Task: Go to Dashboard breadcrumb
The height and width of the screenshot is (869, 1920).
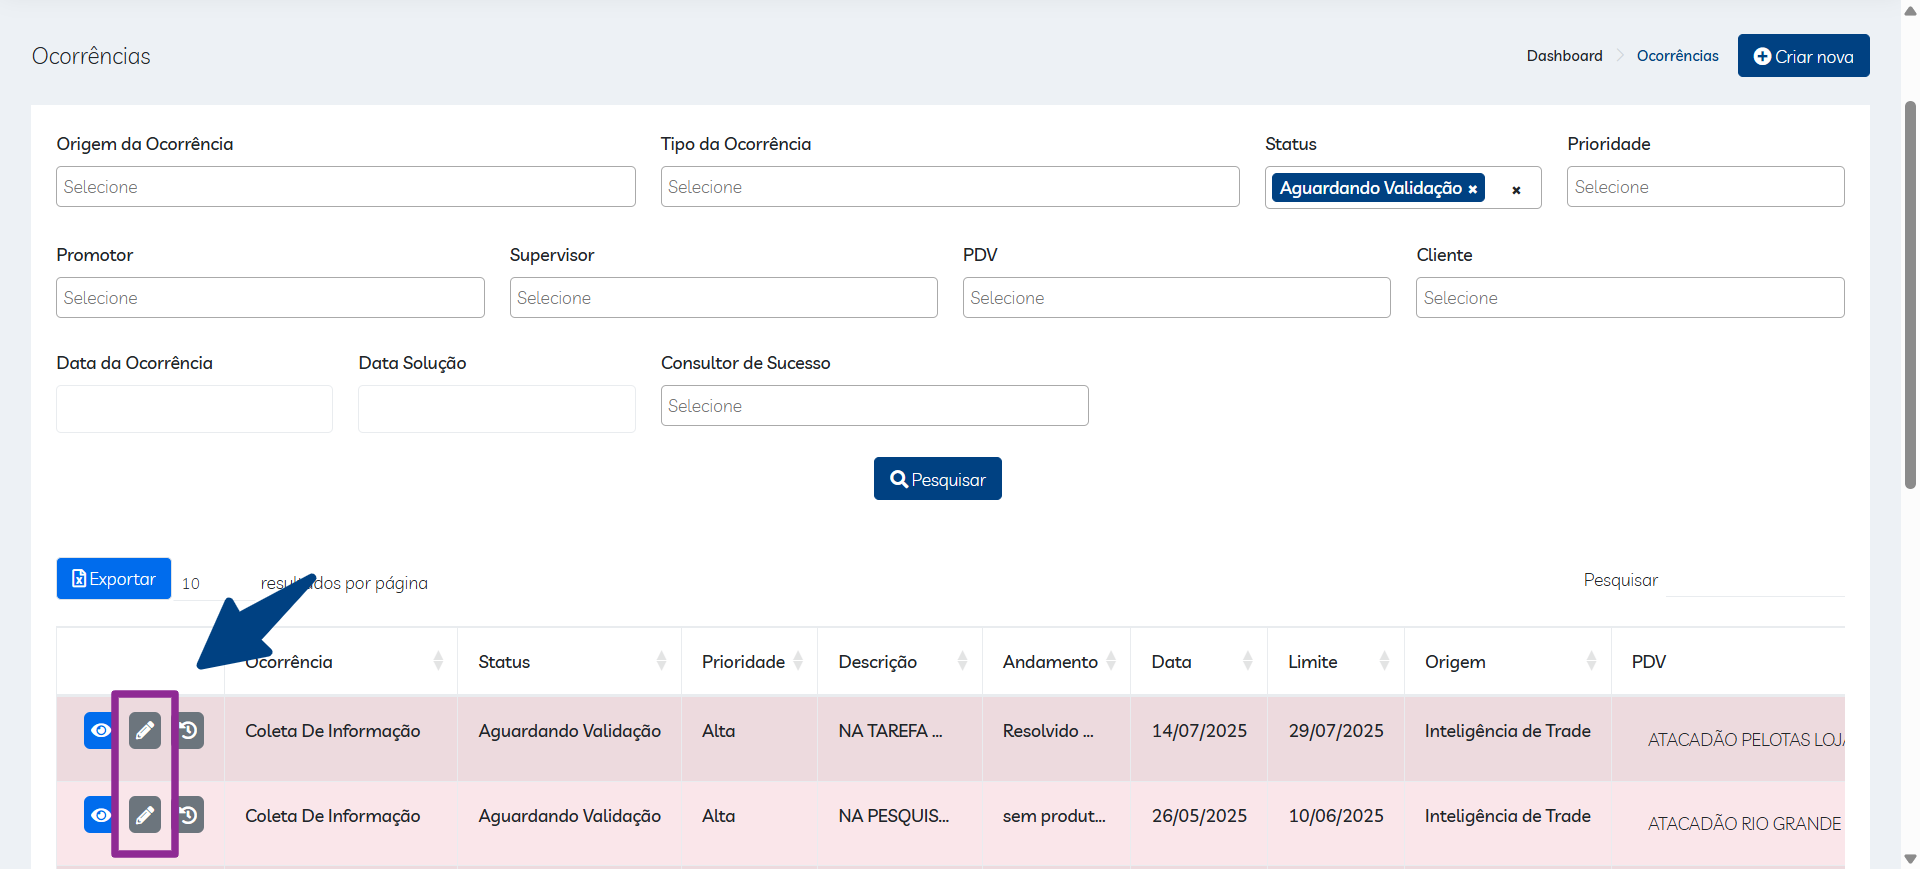Action: click(x=1564, y=56)
